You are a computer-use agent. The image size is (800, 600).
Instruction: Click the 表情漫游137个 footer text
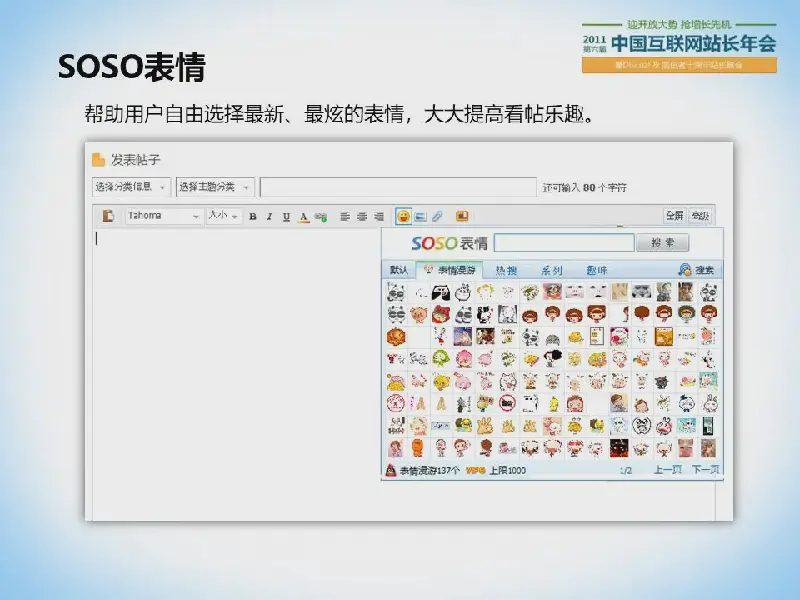click(430, 470)
